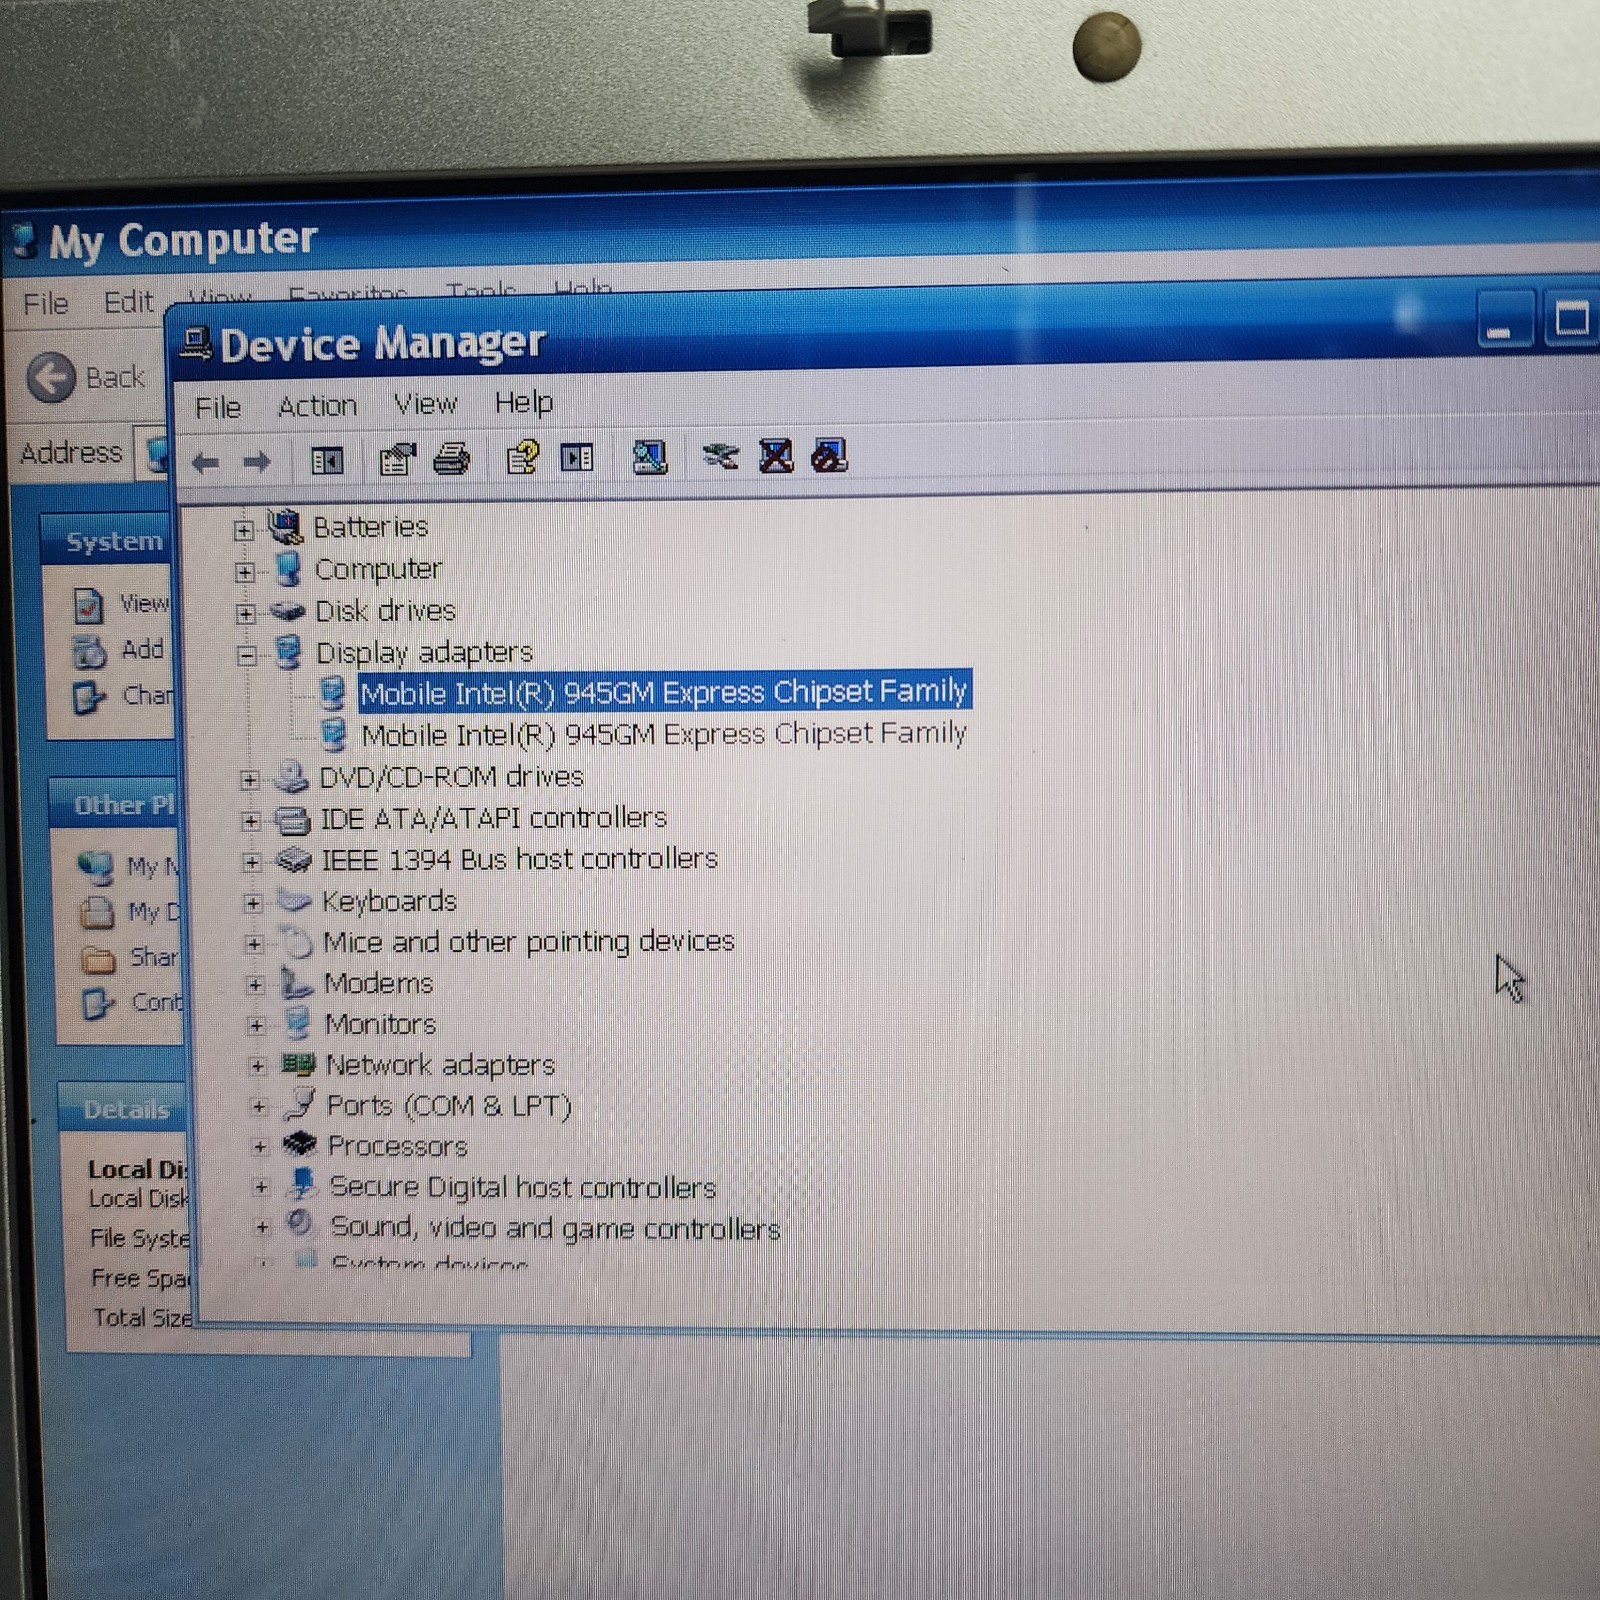Click the Back arrow in Device Manager toolbar

pos(206,462)
